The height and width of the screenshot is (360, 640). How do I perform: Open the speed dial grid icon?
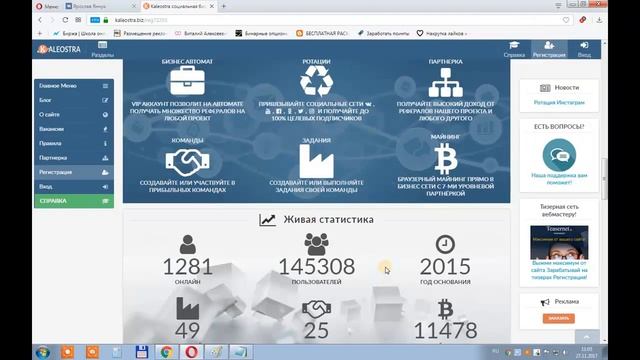click(78, 20)
